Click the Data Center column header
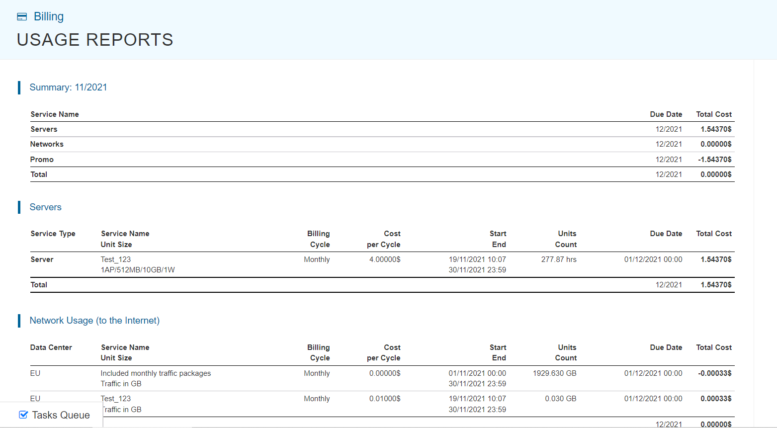Image resolution: width=777 pixels, height=428 pixels. (x=51, y=347)
